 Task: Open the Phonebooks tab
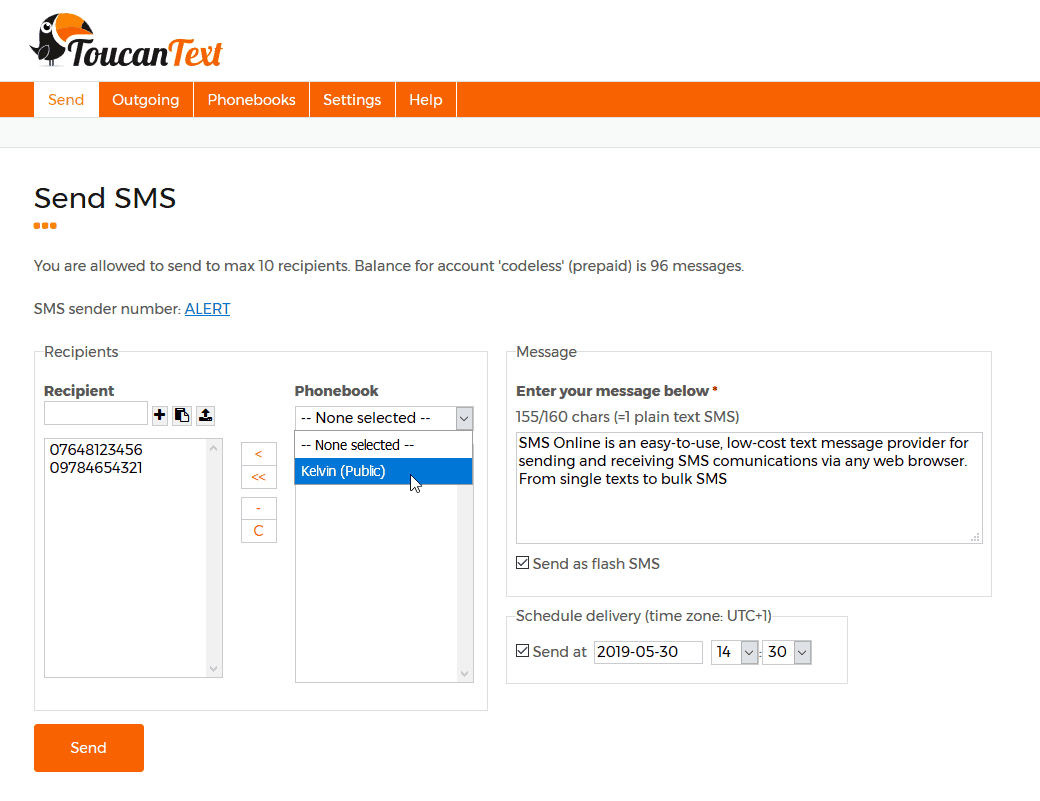coord(251,100)
